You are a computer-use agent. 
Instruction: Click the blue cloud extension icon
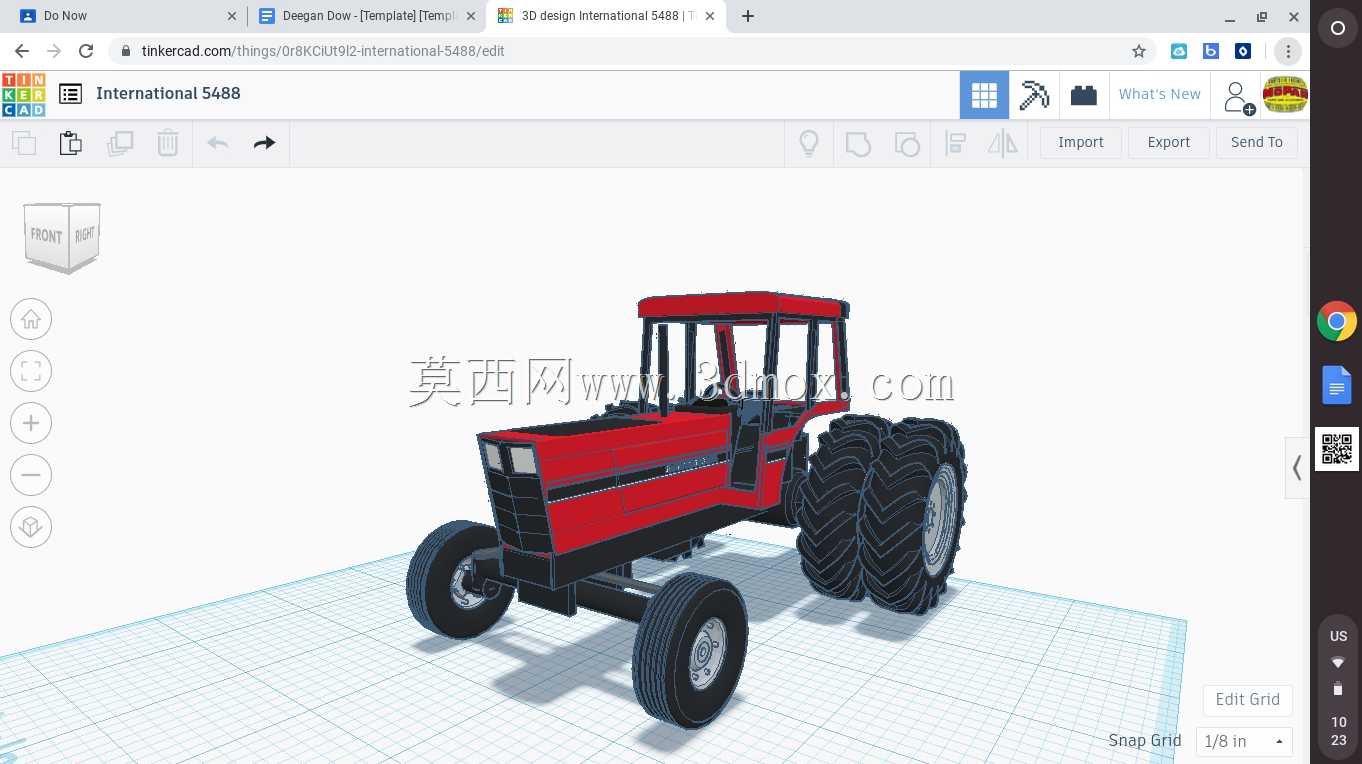1179,51
